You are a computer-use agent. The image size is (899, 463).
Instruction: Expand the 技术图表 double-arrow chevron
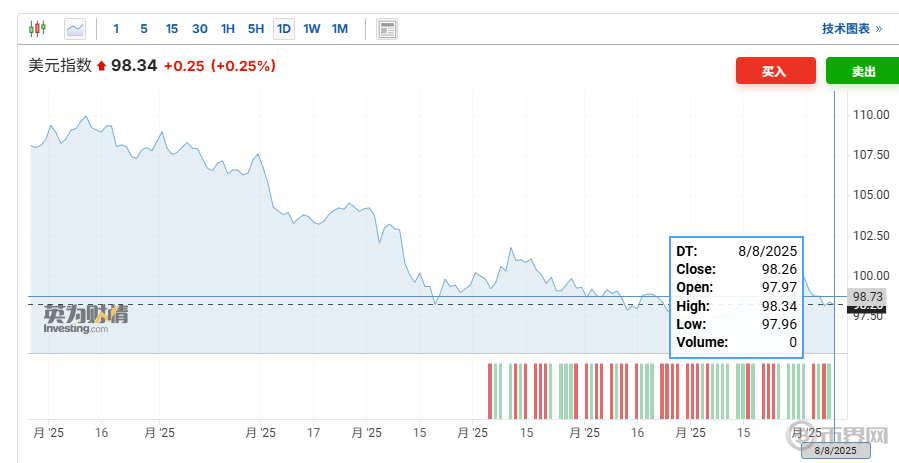[x=879, y=29]
